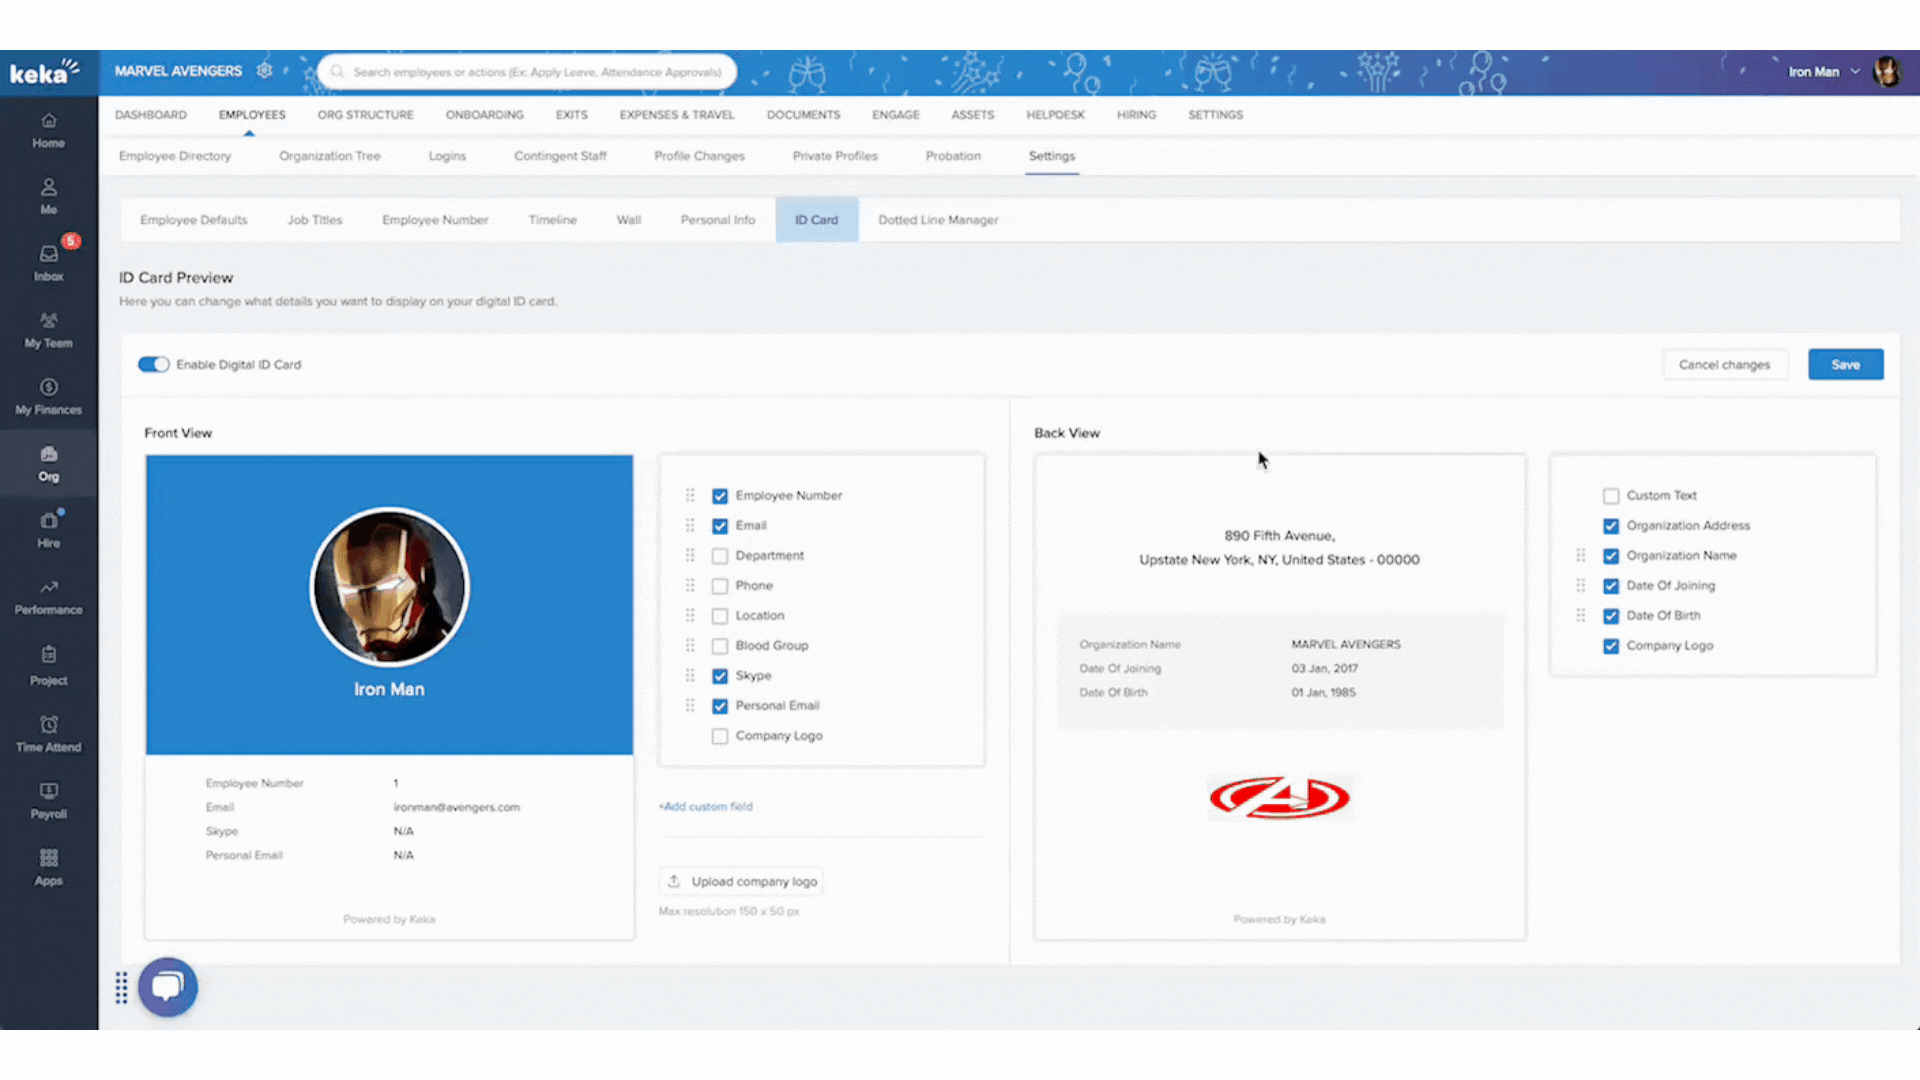This screenshot has width=1920, height=1080.
Task: Open Time Attend sidebar icon
Action: click(48, 725)
